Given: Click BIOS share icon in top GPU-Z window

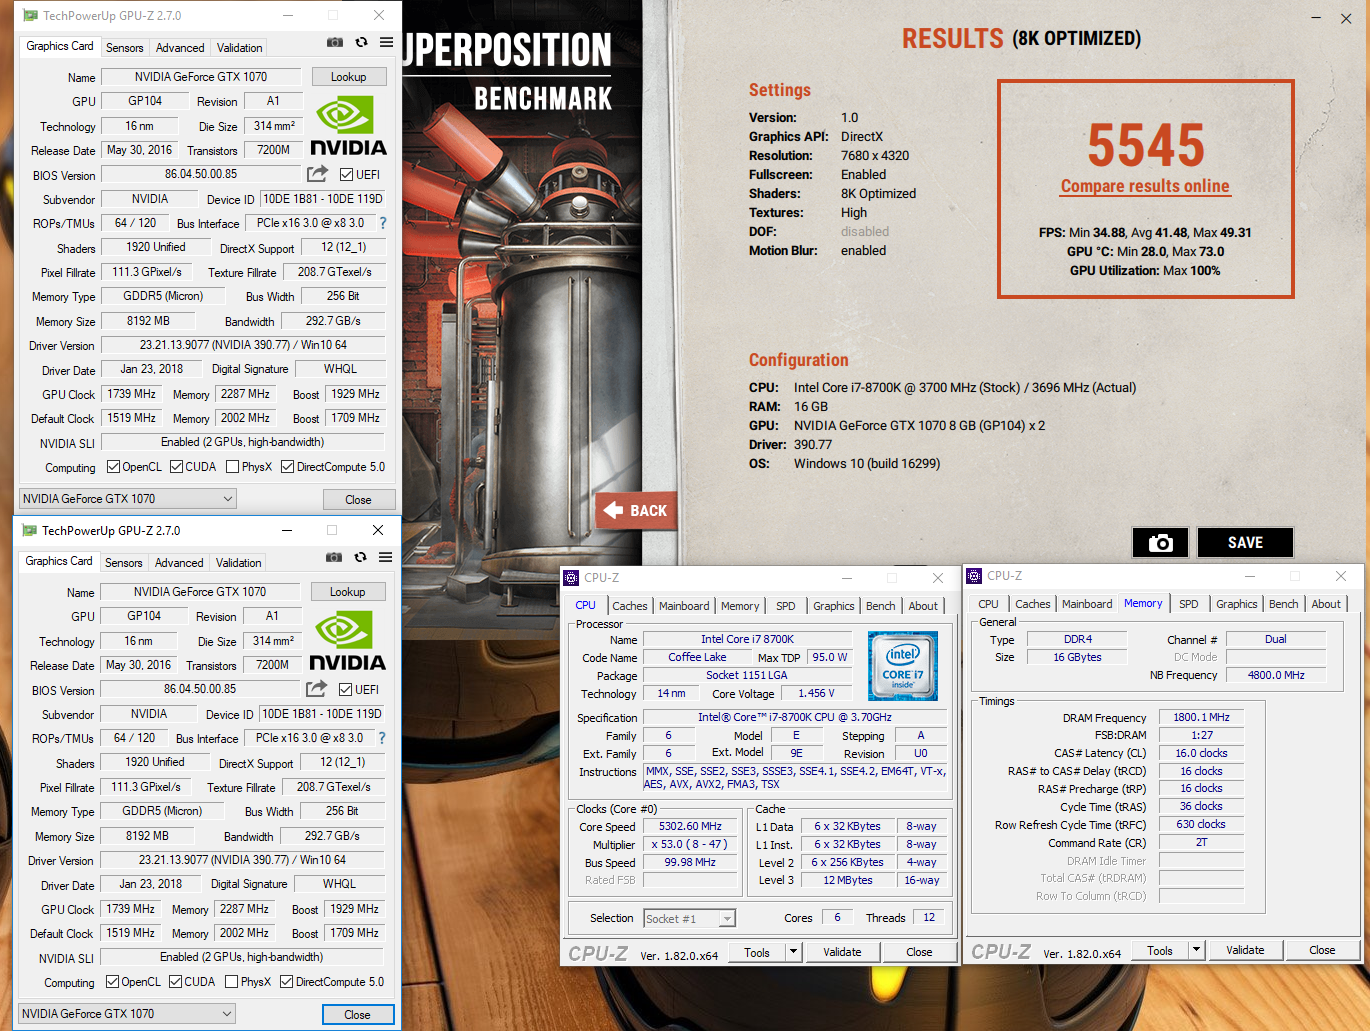Looking at the screenshot, I should [x=317, y=174].
